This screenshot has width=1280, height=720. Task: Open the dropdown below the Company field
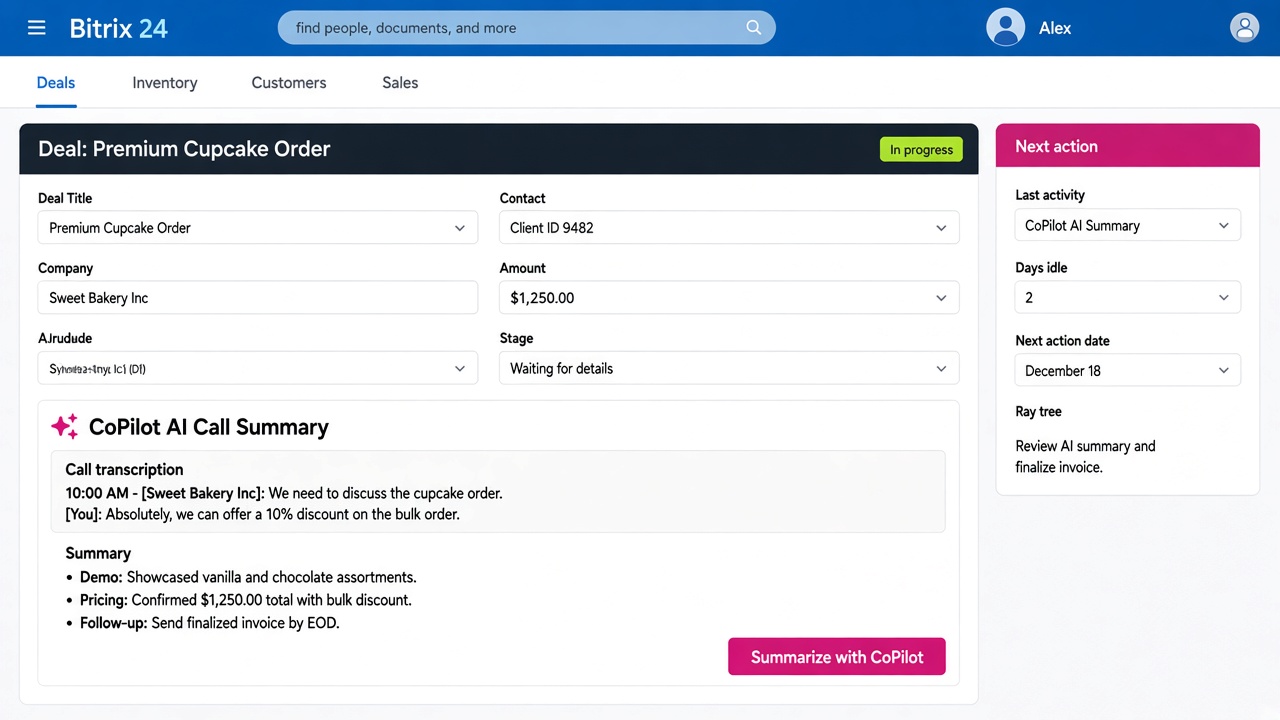click(x=258, y=369)
